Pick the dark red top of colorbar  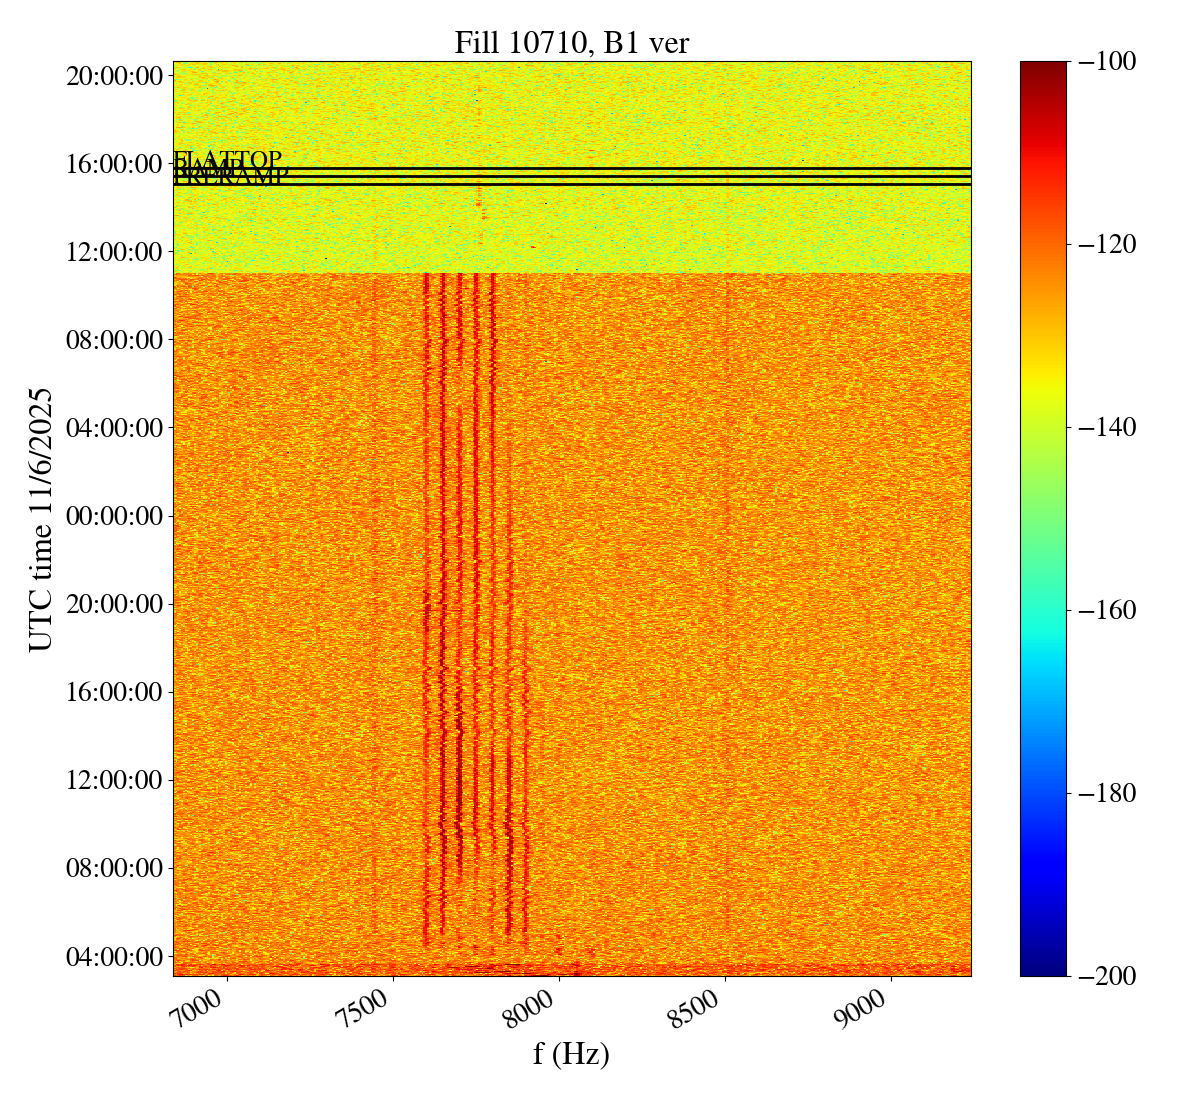pos(1043,68)
